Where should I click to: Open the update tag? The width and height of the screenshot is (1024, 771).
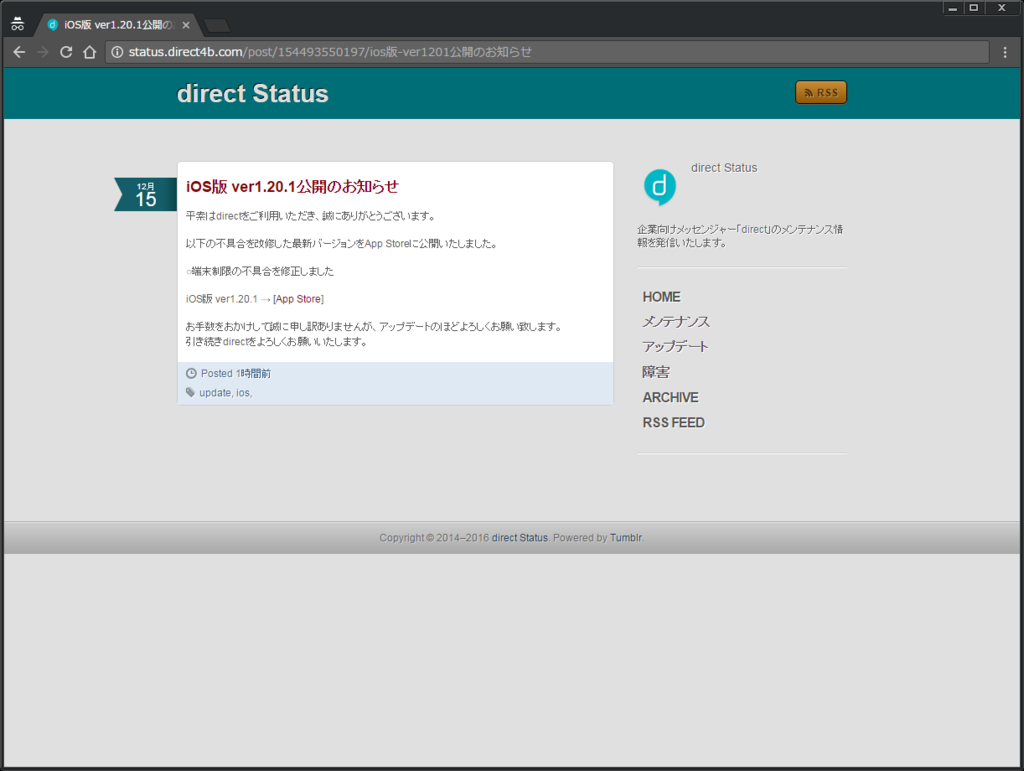[x=215, y=392]
